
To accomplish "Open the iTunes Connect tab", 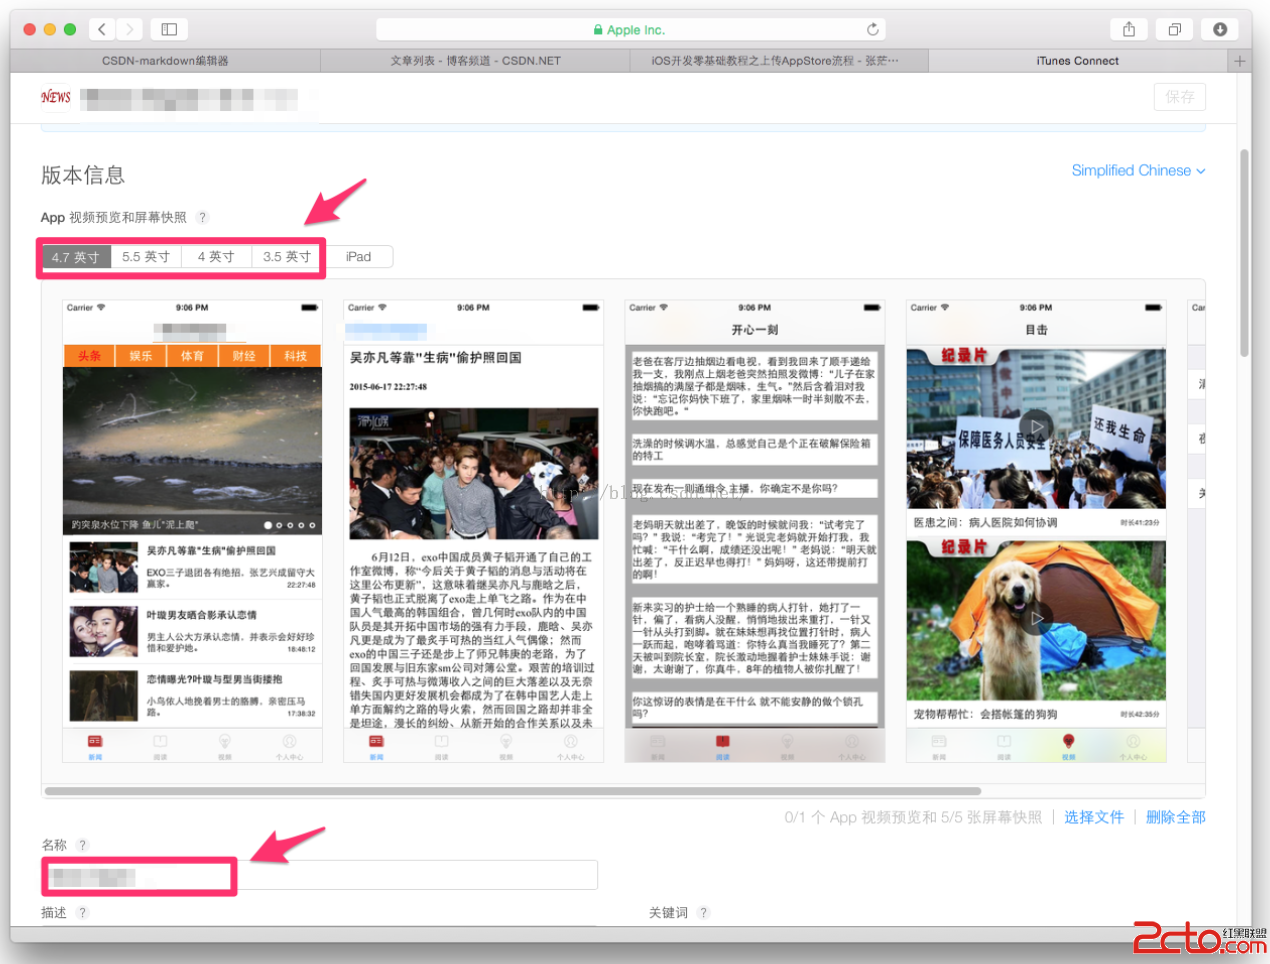I will tap(1077, 61).
